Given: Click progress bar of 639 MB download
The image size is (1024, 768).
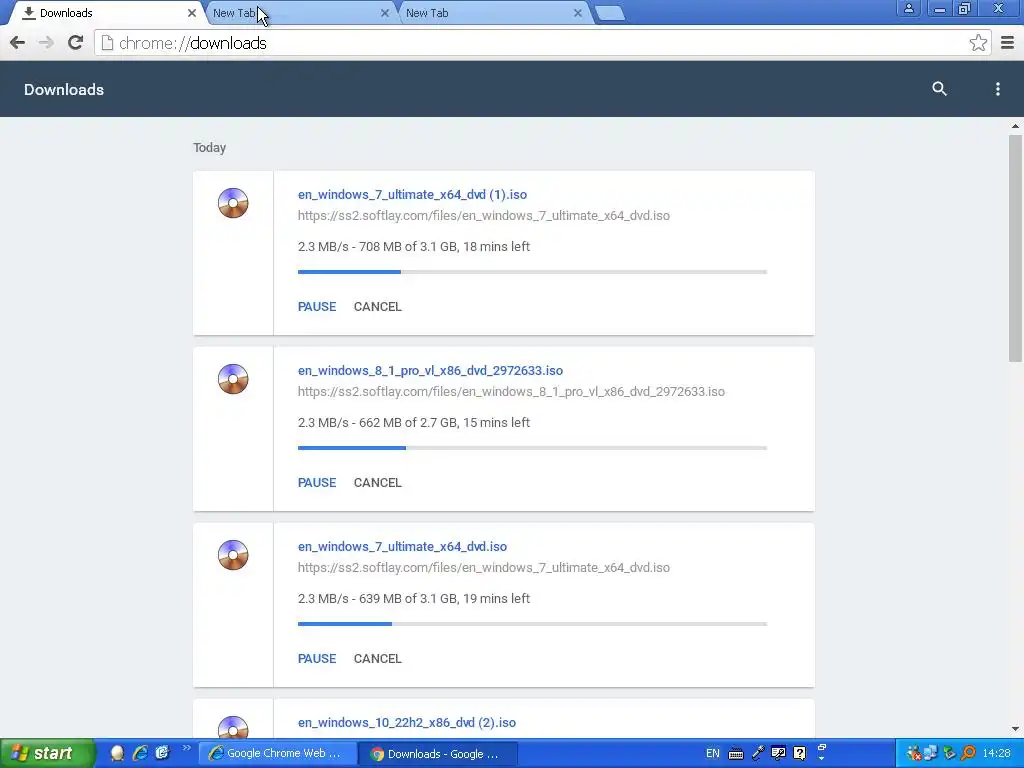Looking at the screenshot, I should [x=532, y=624].
